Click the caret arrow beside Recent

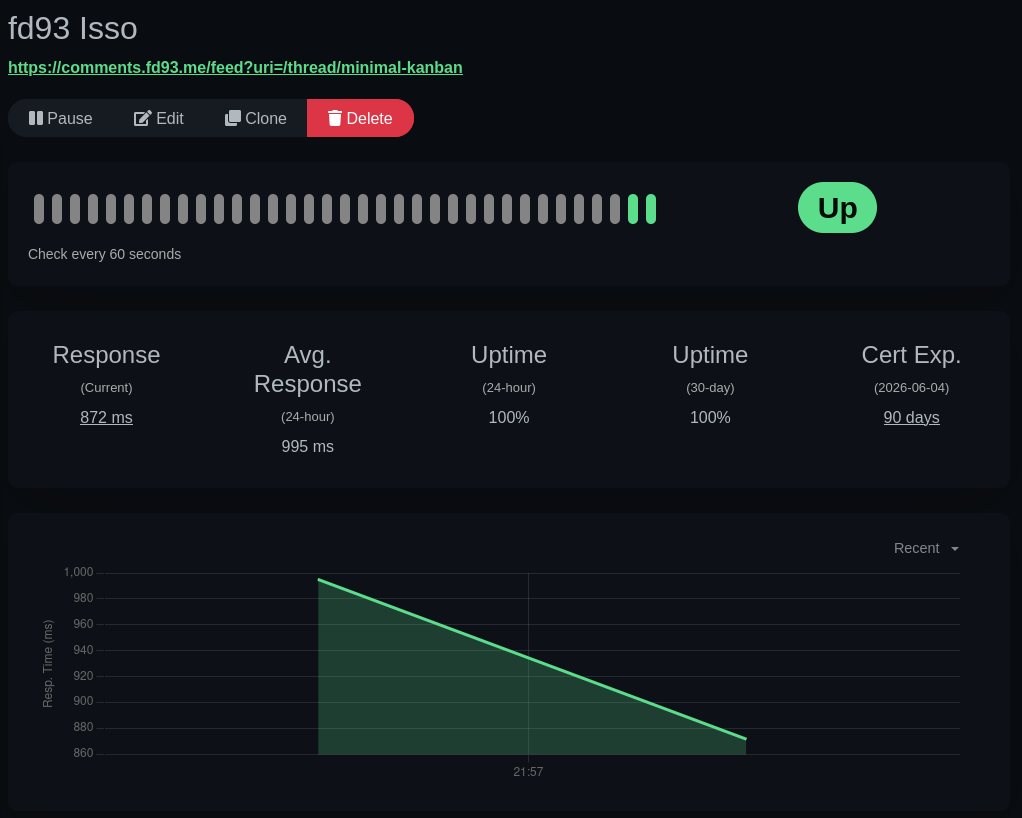click(x=954, y=548)
